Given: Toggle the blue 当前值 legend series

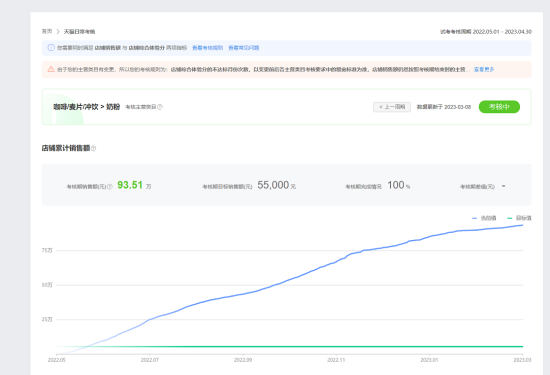Looking at the screenshot, I should (x=484, y=218).
